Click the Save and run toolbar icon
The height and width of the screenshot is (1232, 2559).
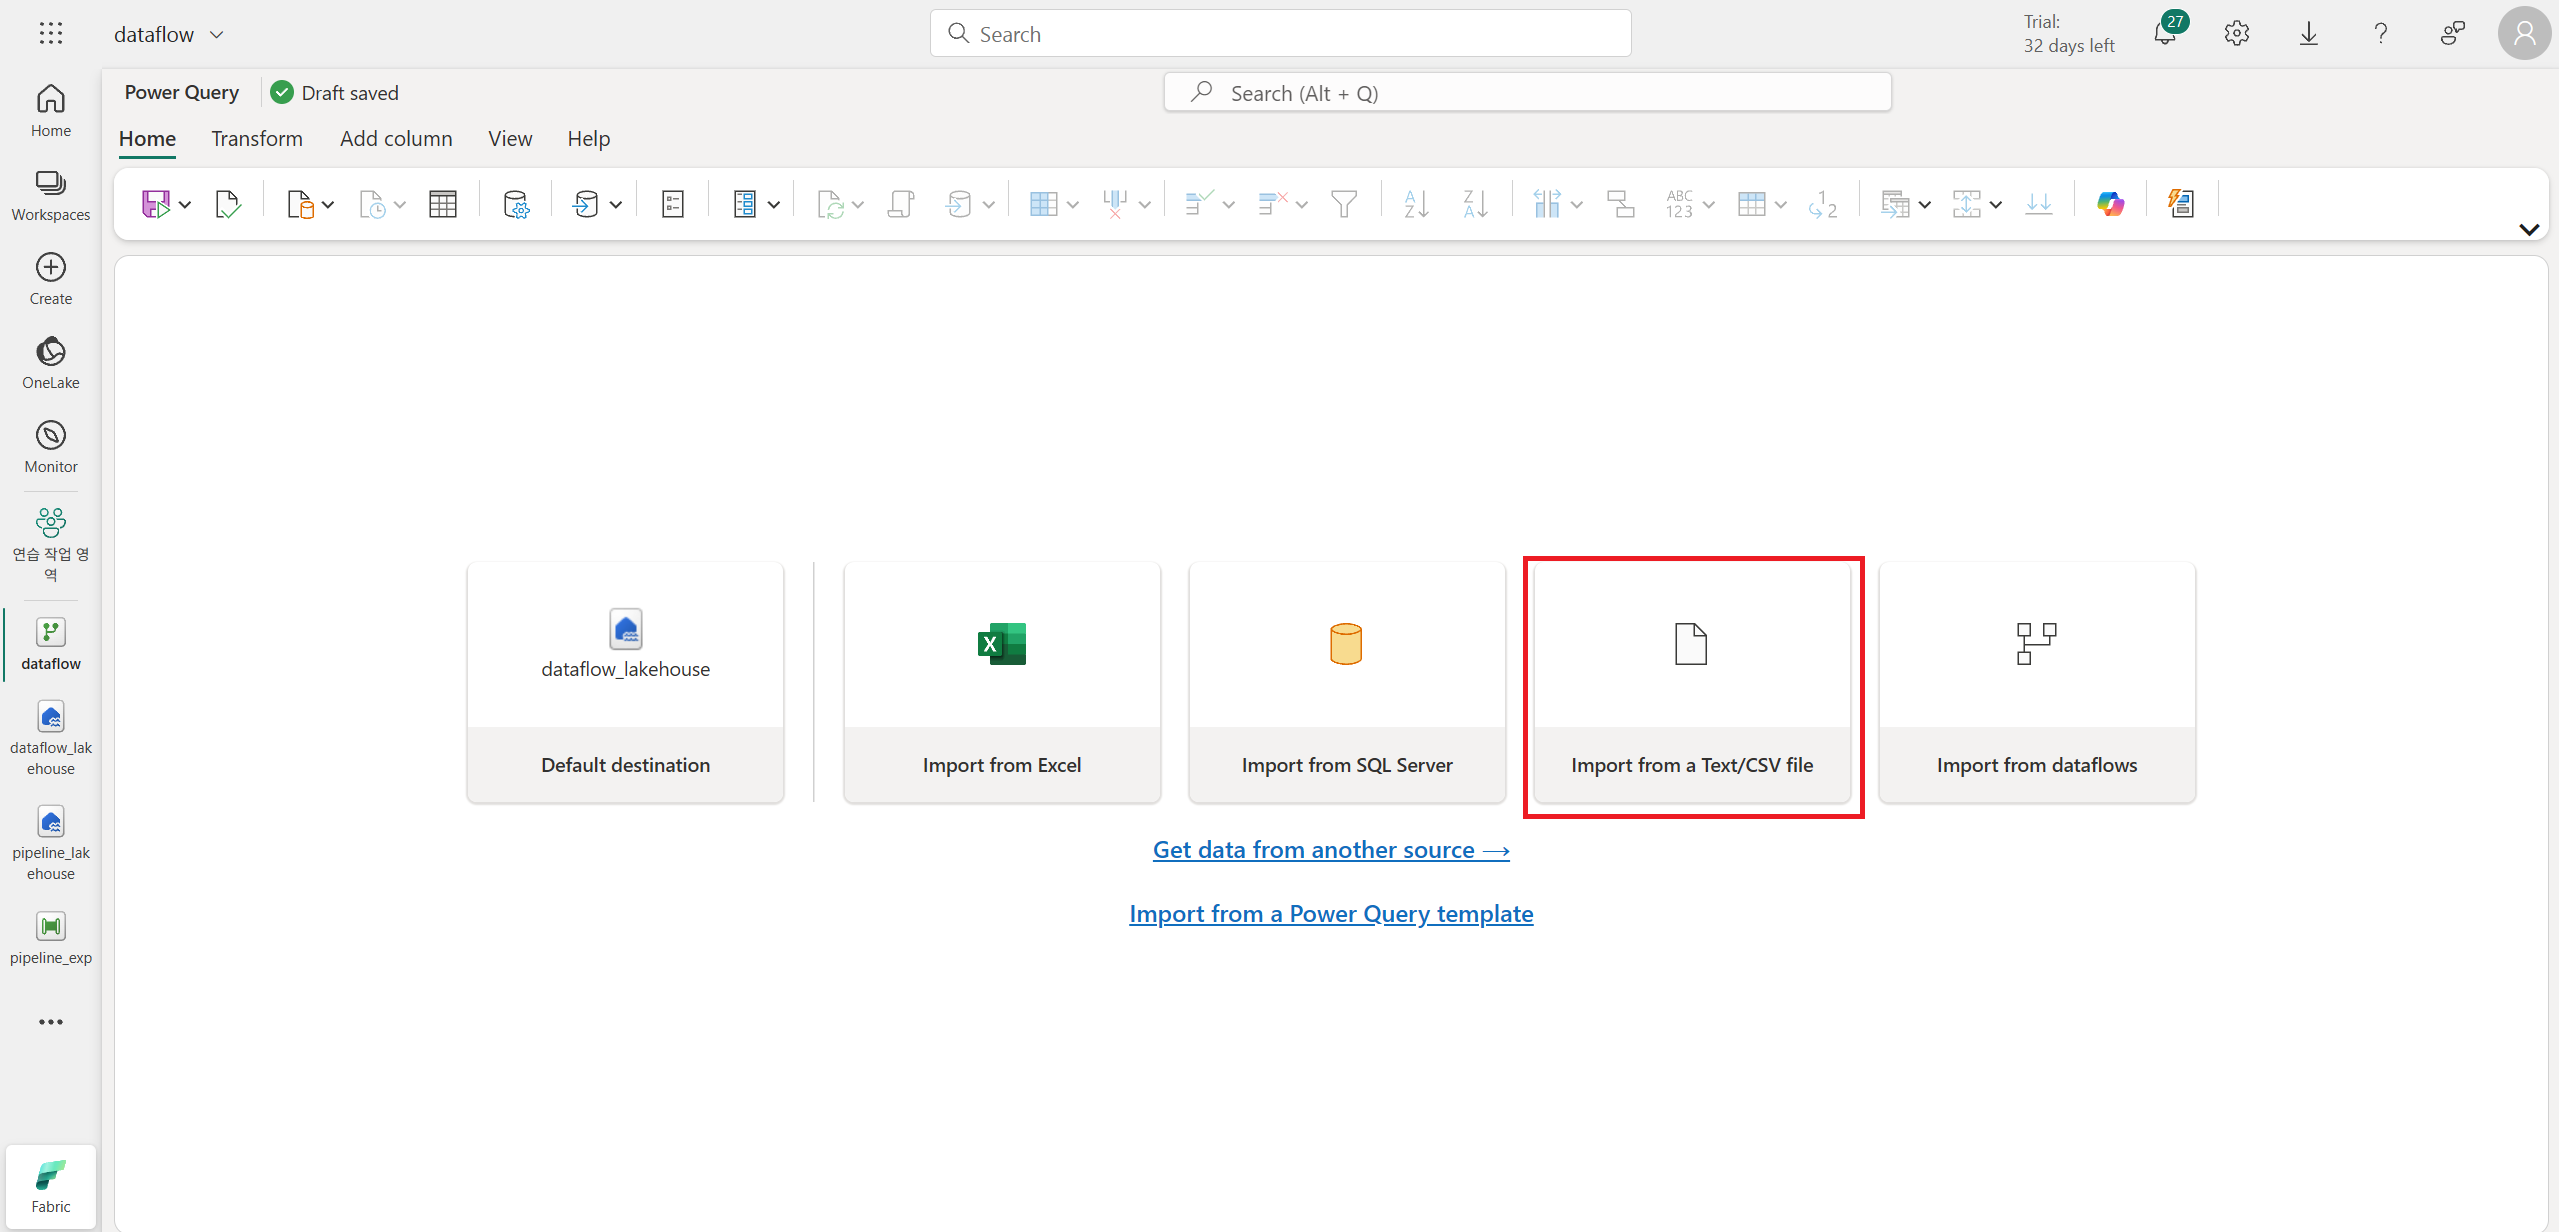click(155, 204)
